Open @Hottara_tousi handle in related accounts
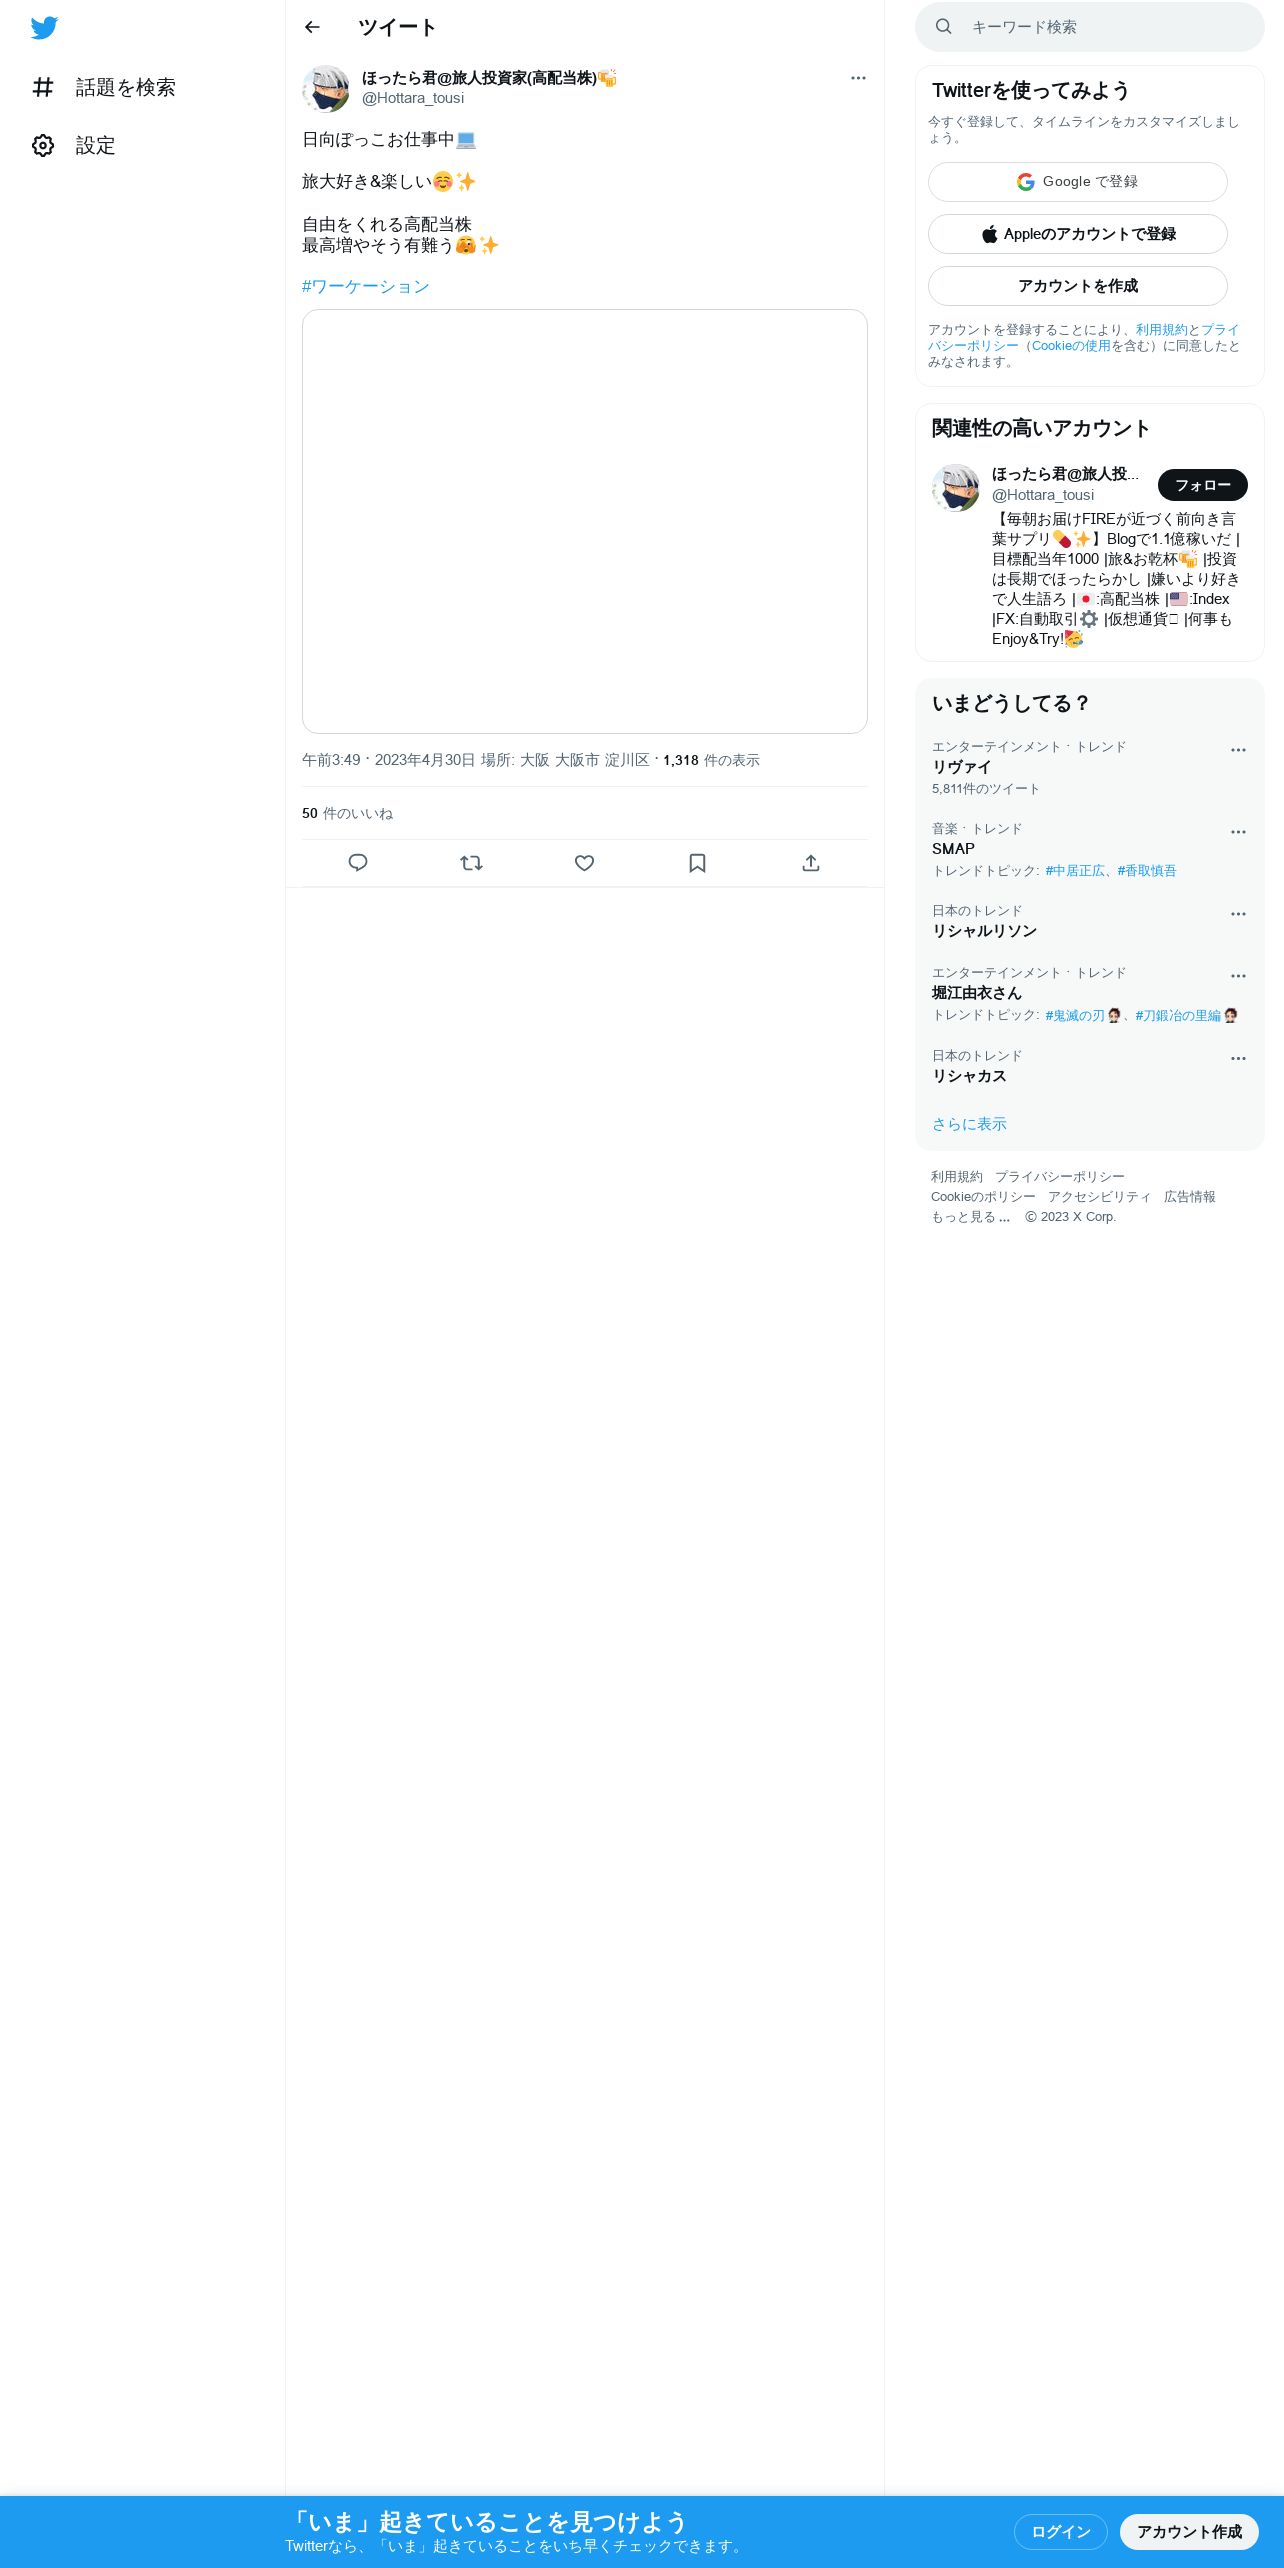Image resolution: width=1284 pixels, height=2568 pixels. tap(1043, 495)
